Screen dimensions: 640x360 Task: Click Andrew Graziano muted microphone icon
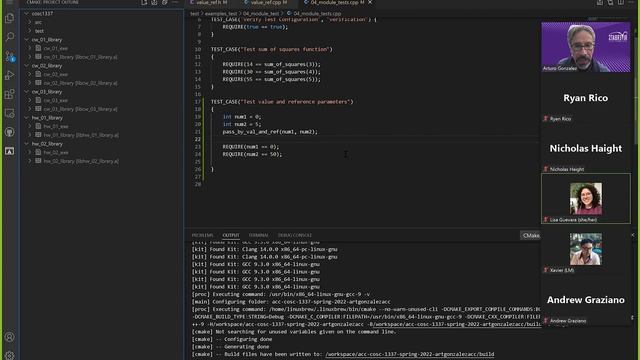tap(545, 320)
